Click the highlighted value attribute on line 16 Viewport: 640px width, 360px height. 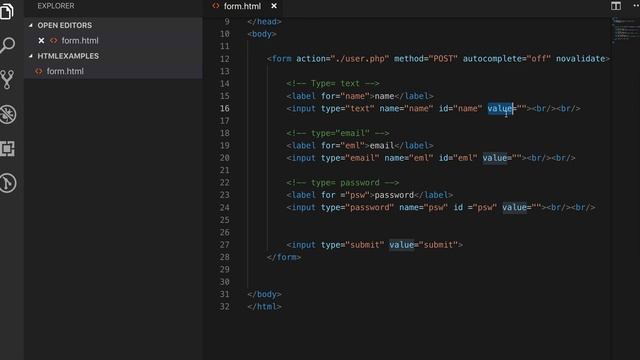tap(500, 109)
